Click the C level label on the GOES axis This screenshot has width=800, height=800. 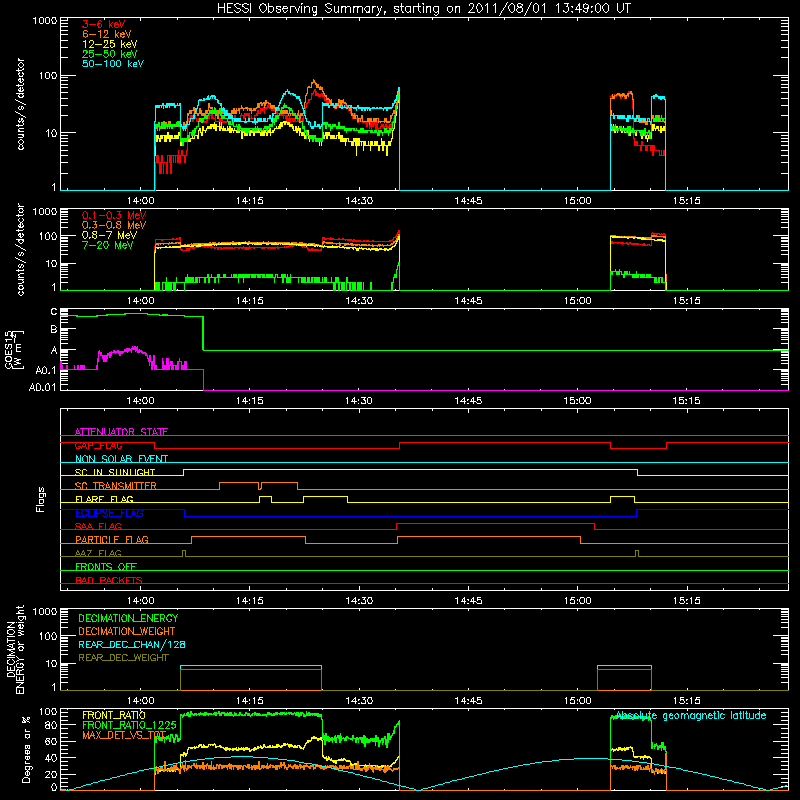coord(54,311)
